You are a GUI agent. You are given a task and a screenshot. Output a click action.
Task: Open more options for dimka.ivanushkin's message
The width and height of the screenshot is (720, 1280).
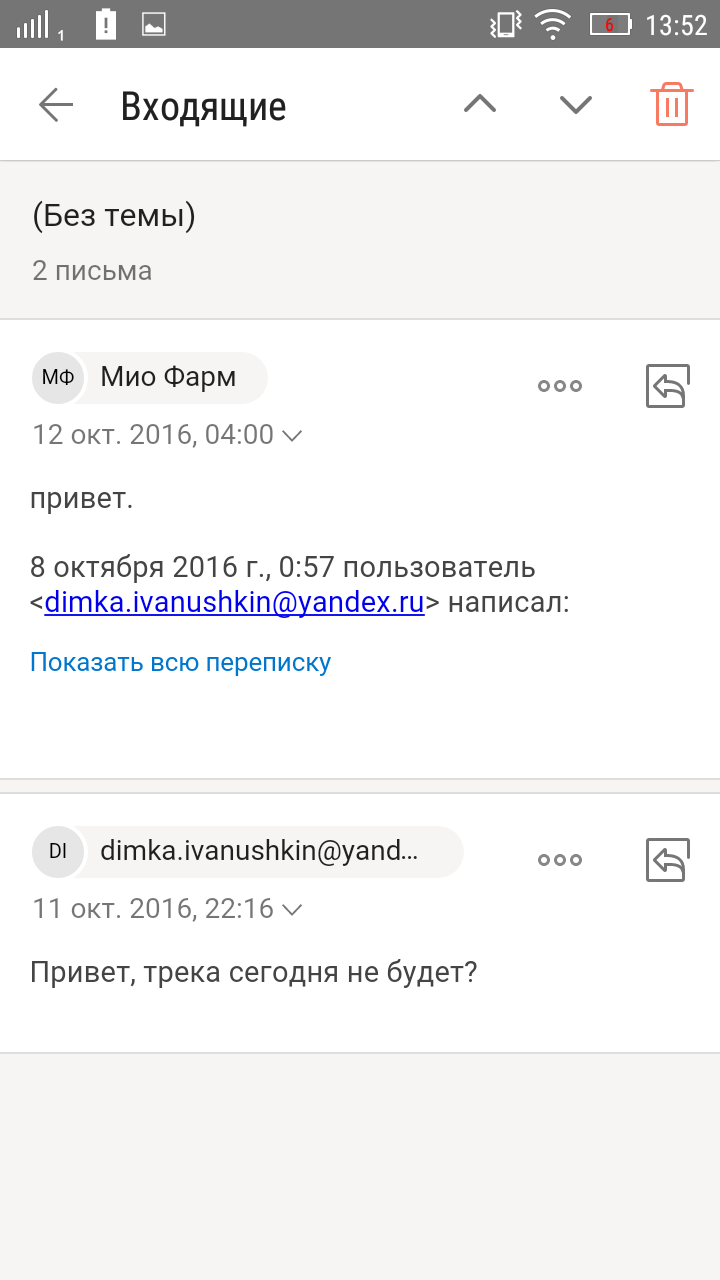click(560, 860)
